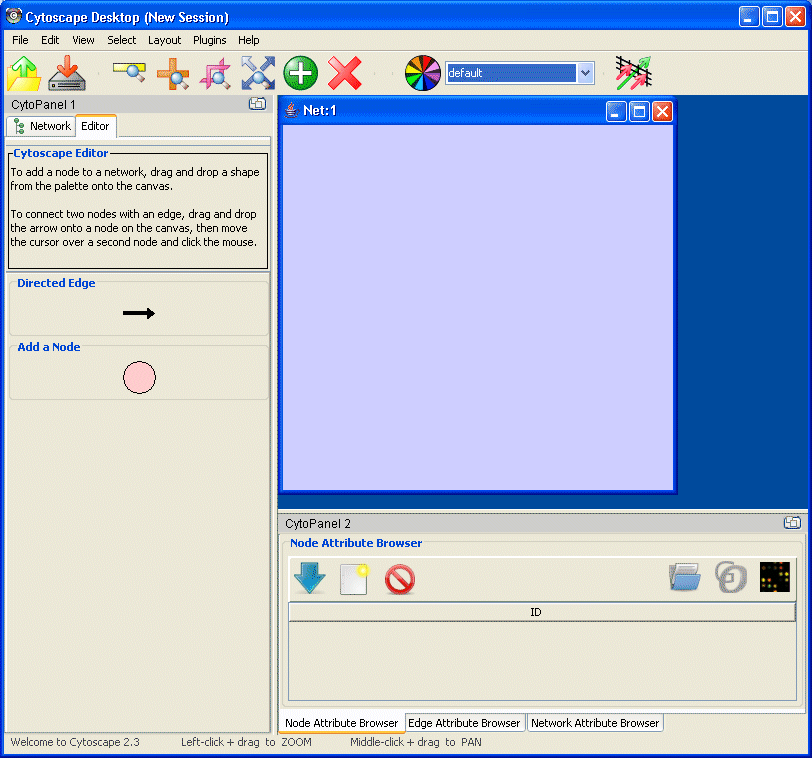The image size is (812, 758).
Task: Select the pink Add a Node circle
Action: point(139,378)
